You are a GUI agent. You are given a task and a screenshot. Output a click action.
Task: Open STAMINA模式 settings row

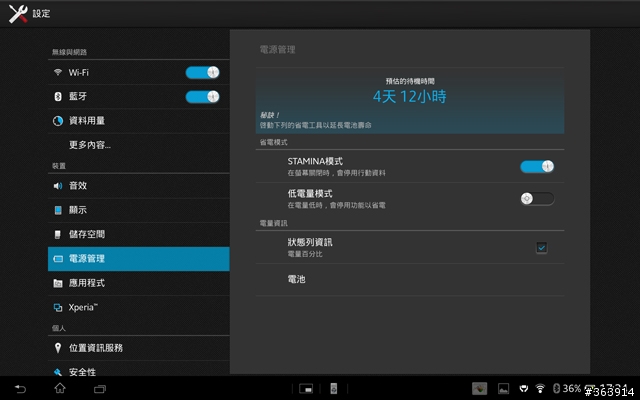(410, 167)
